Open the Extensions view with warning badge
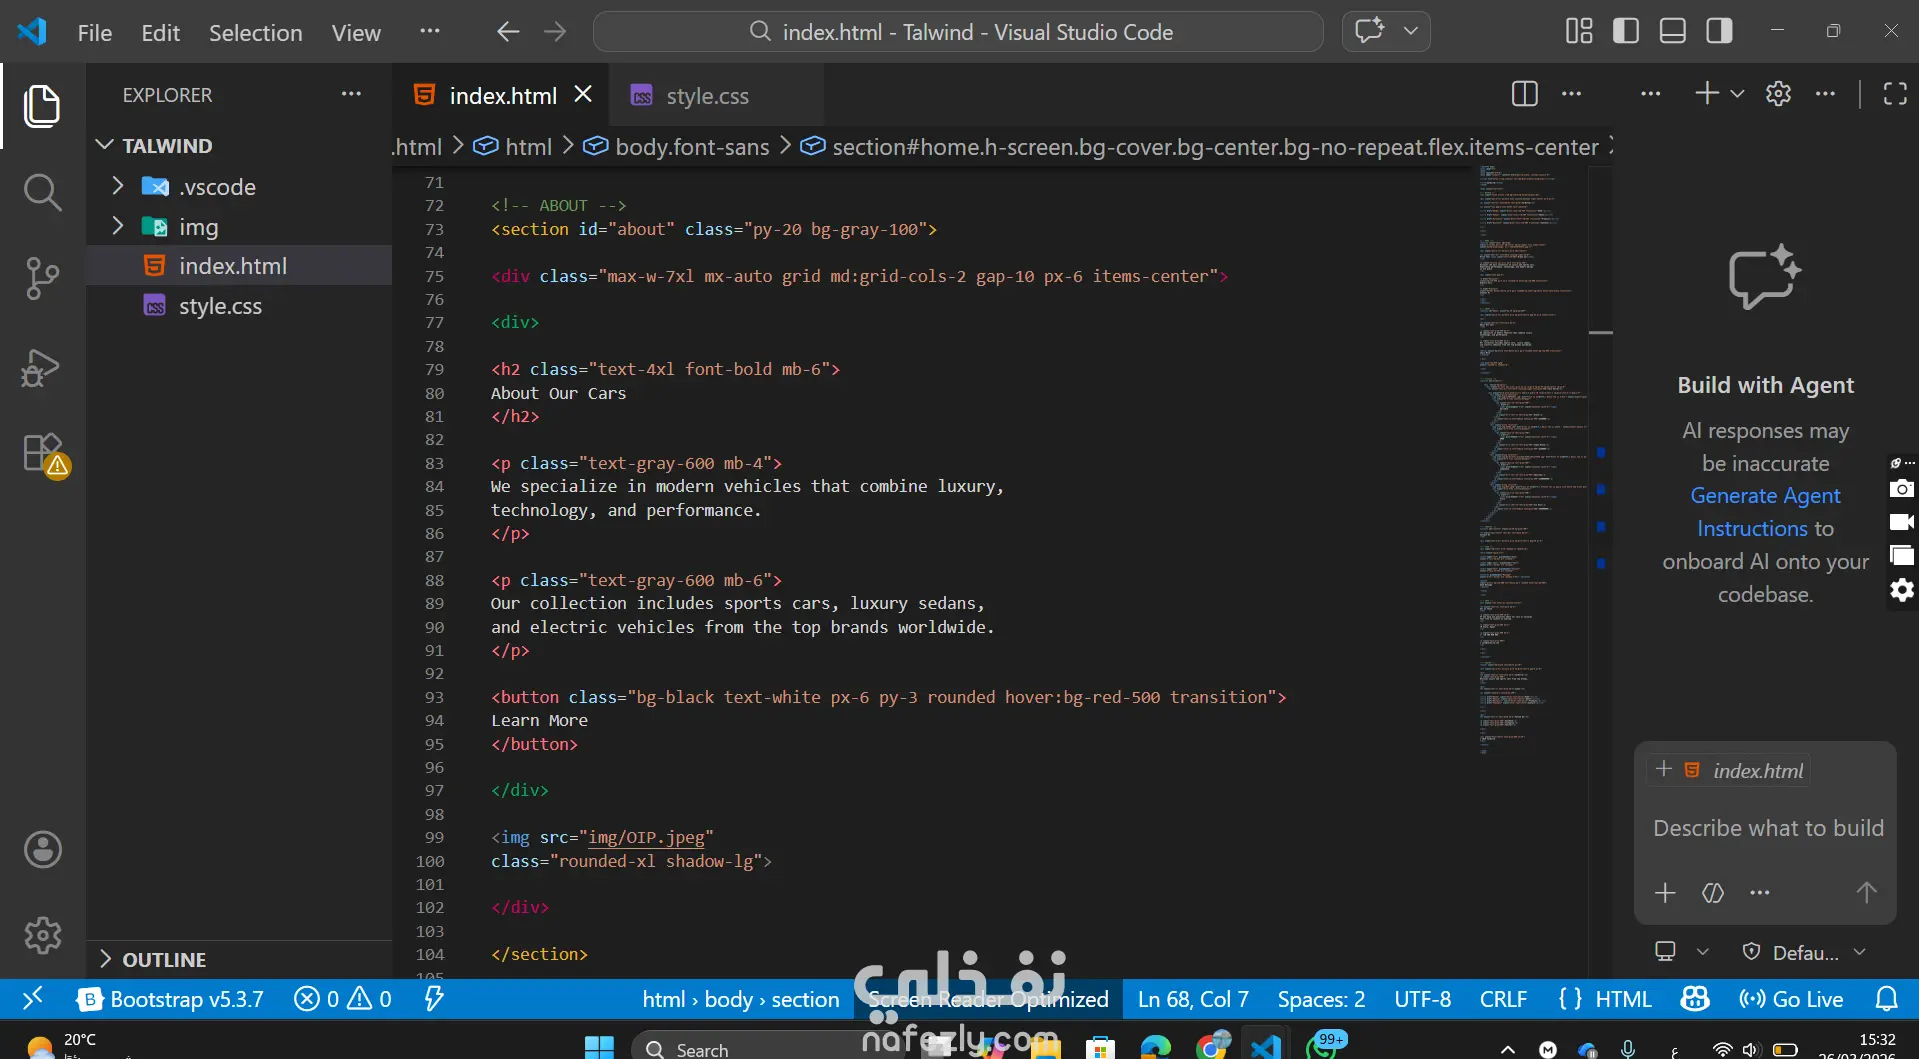Viewport: 1919px width, 1059px height. pyautogui.click(x=44, y=454)
